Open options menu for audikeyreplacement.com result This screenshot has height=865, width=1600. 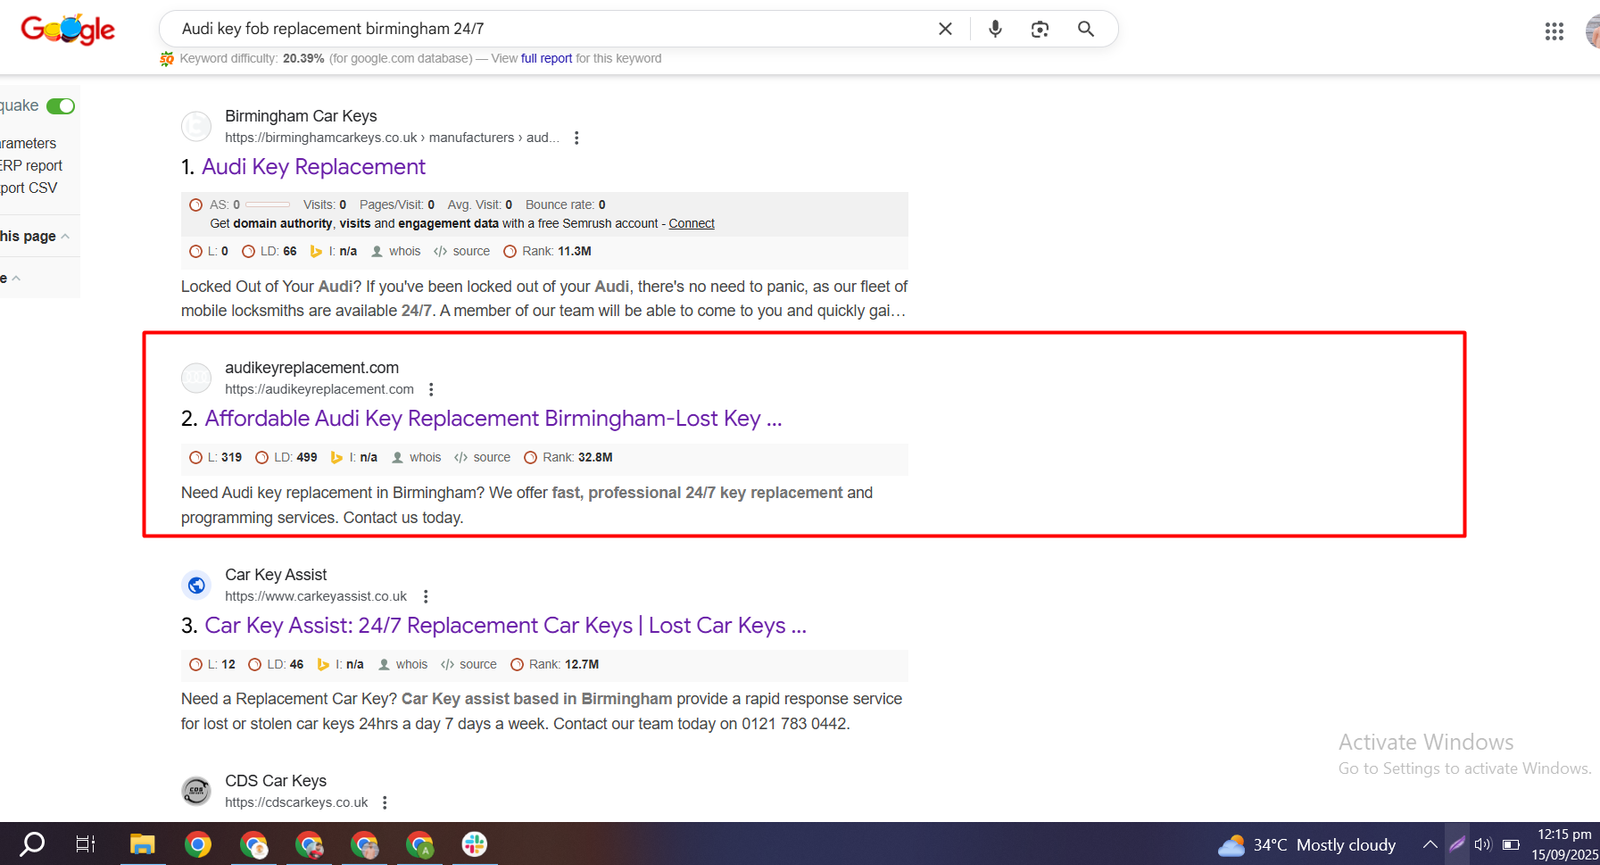pos(431,390)
